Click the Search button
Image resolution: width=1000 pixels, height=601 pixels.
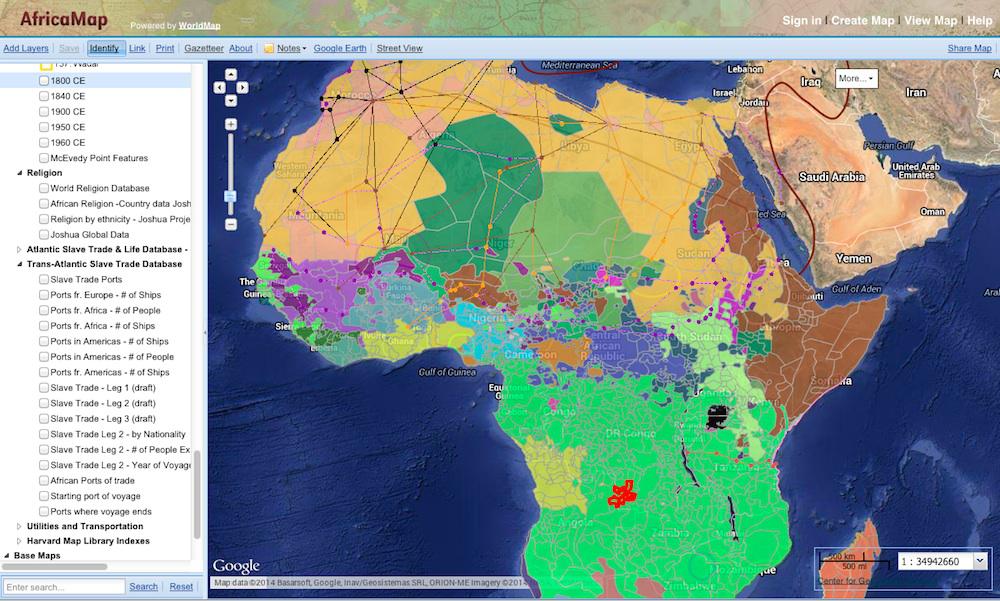pyautogui.click(x=143, y=587)
